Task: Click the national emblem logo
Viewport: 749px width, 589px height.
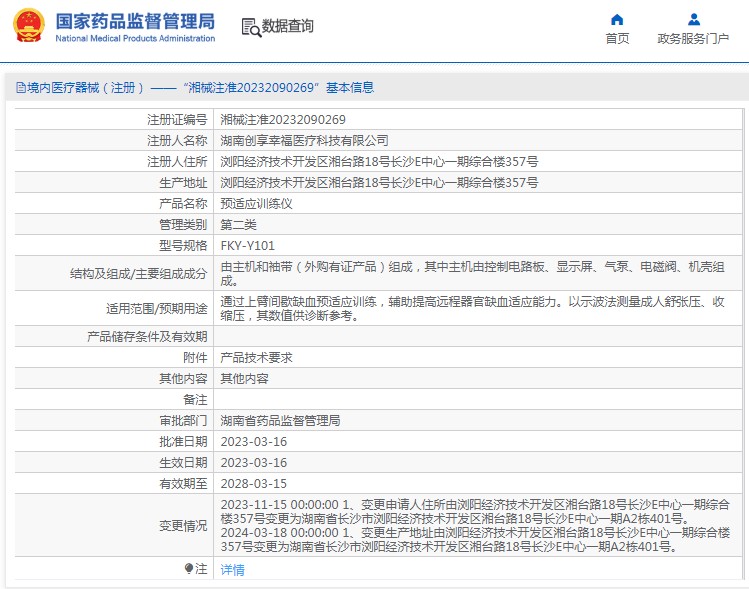Action: (27, 26)
